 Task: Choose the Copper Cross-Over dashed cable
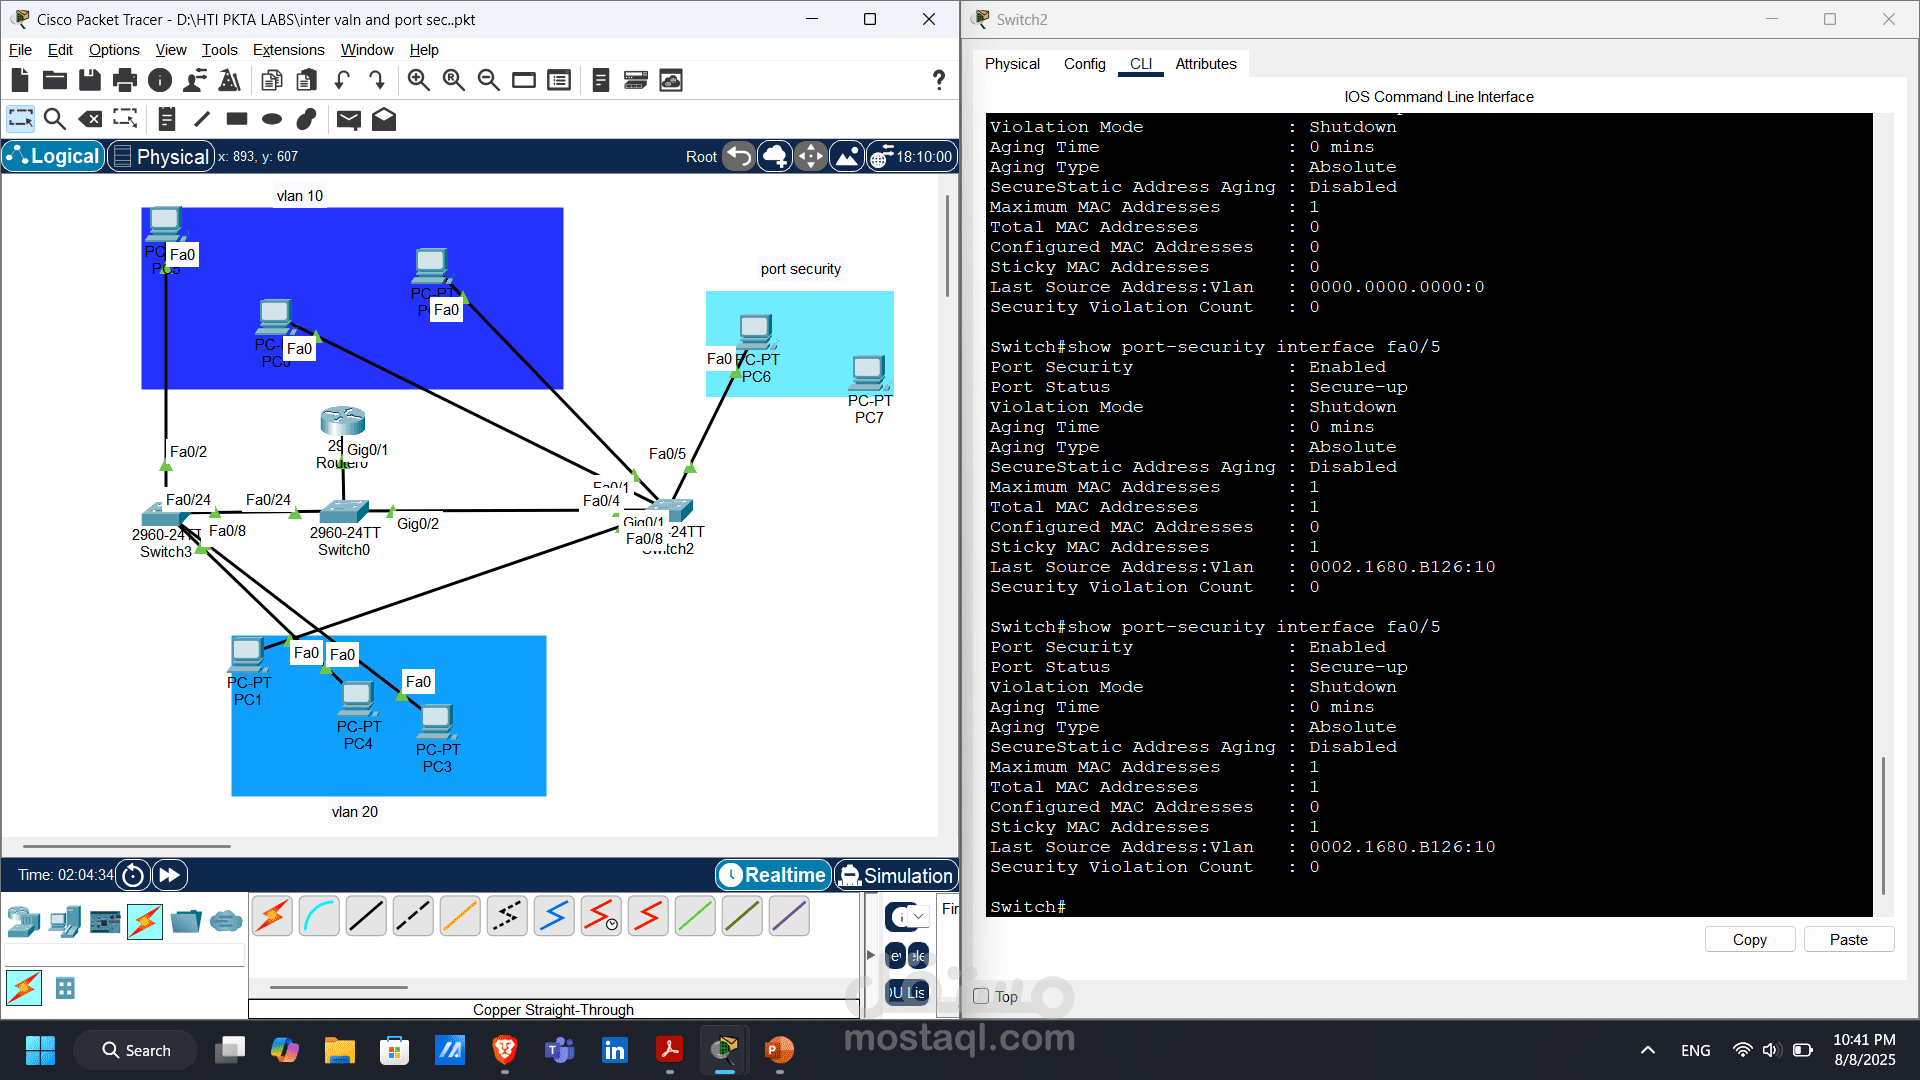pyautogui.click(x=413, y=916)
